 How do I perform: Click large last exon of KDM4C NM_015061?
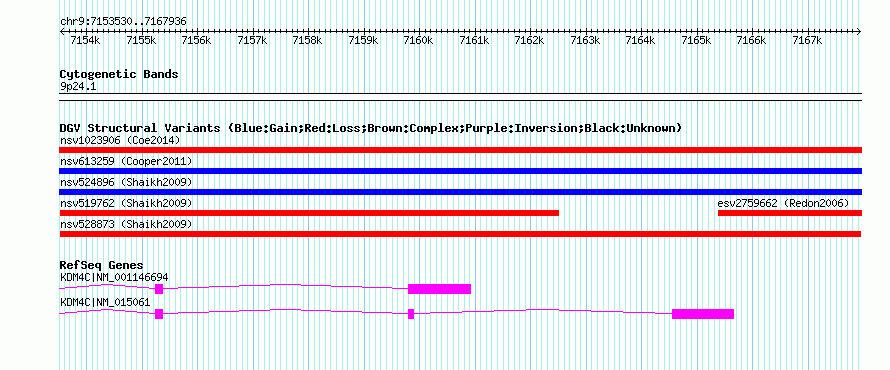[703, 314]
